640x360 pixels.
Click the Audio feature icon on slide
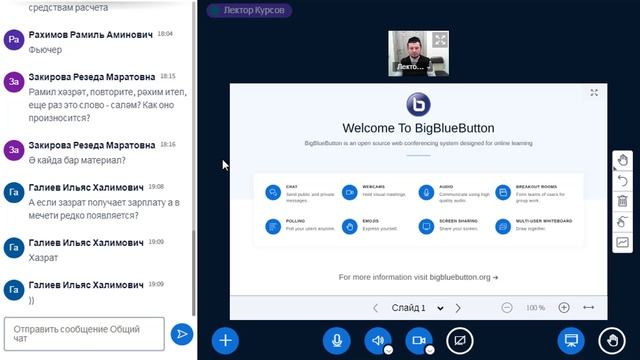(x=426, y=192)
